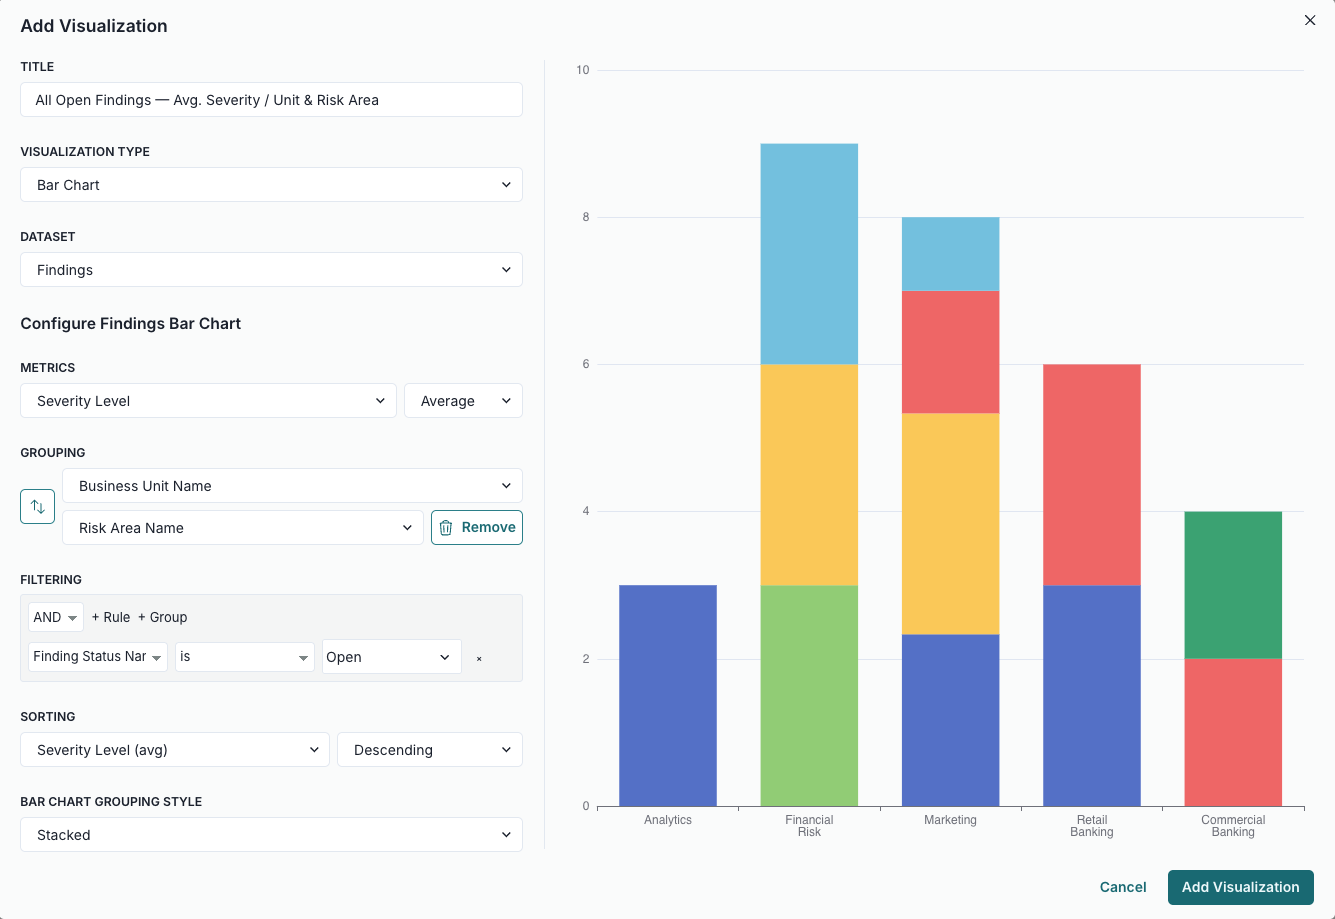Click the swap grouping order arrows icon
The width and height of the screenshot is (1335, 919).
(x=37, y=507)
